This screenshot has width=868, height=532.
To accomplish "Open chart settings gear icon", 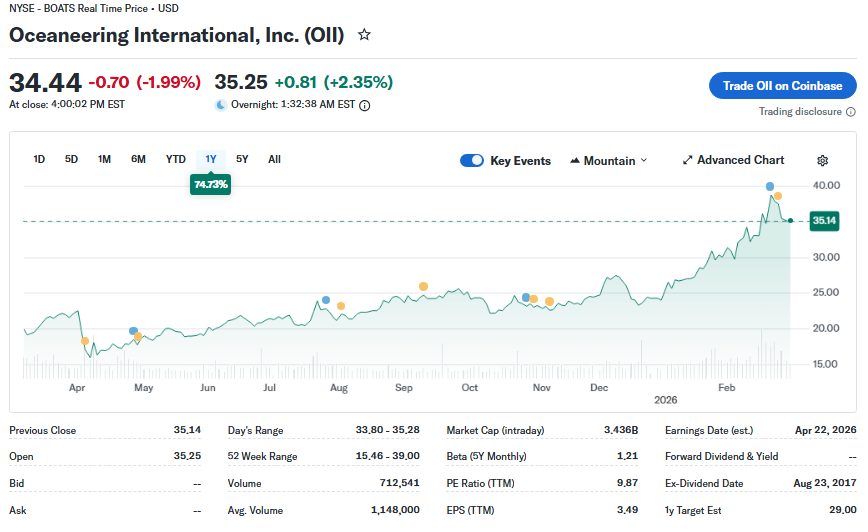I will (x=823, y=161).
